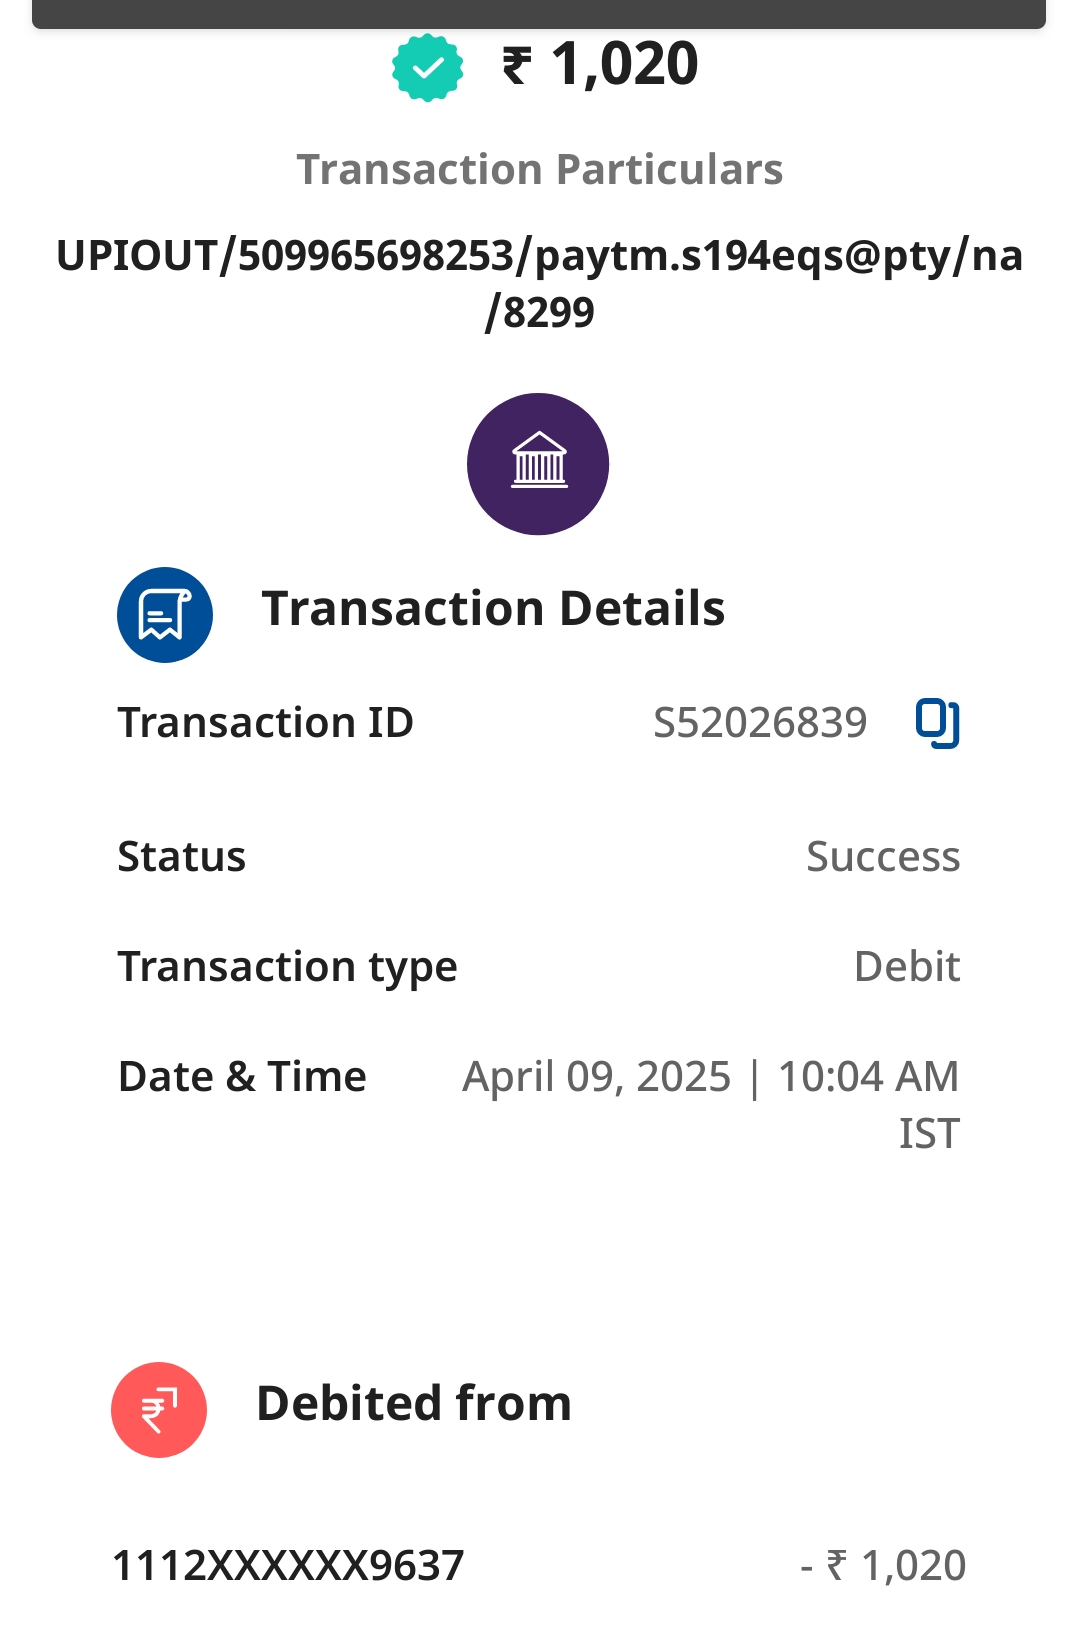This screenshot has height=1632, width=1079.
Task: Tap the Transaction Details section heading
Action: pyautogui.click(x=493, y=609)
